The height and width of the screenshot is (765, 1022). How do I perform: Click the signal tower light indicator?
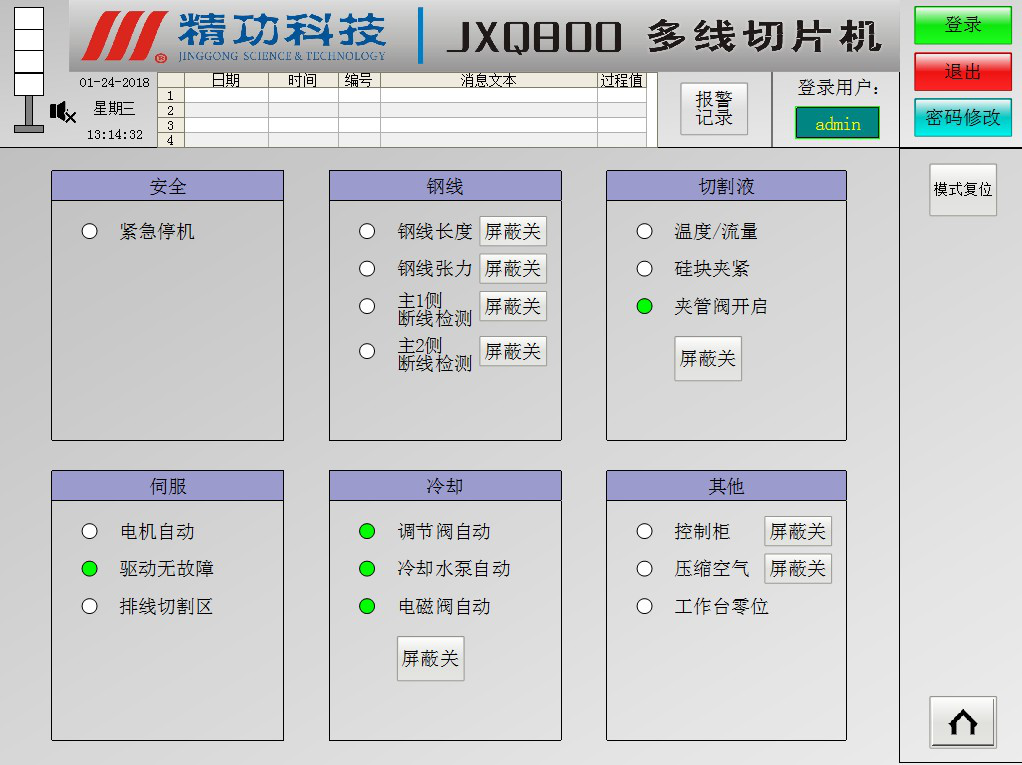coord(29,69)
